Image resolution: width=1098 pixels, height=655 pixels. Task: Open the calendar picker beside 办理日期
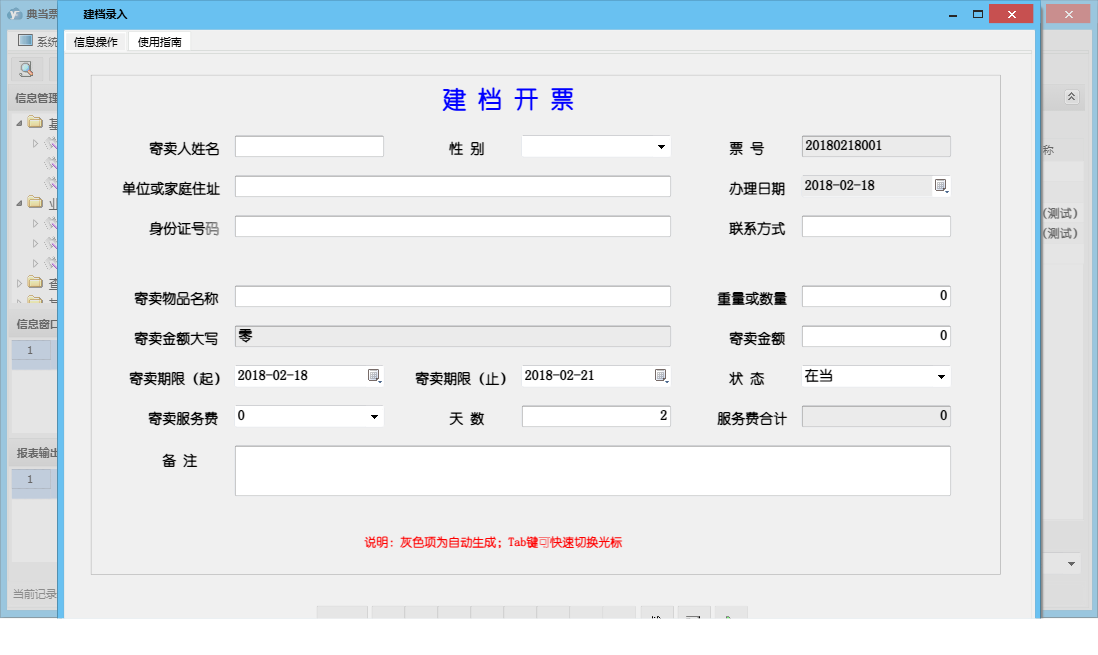click(938, 186)
